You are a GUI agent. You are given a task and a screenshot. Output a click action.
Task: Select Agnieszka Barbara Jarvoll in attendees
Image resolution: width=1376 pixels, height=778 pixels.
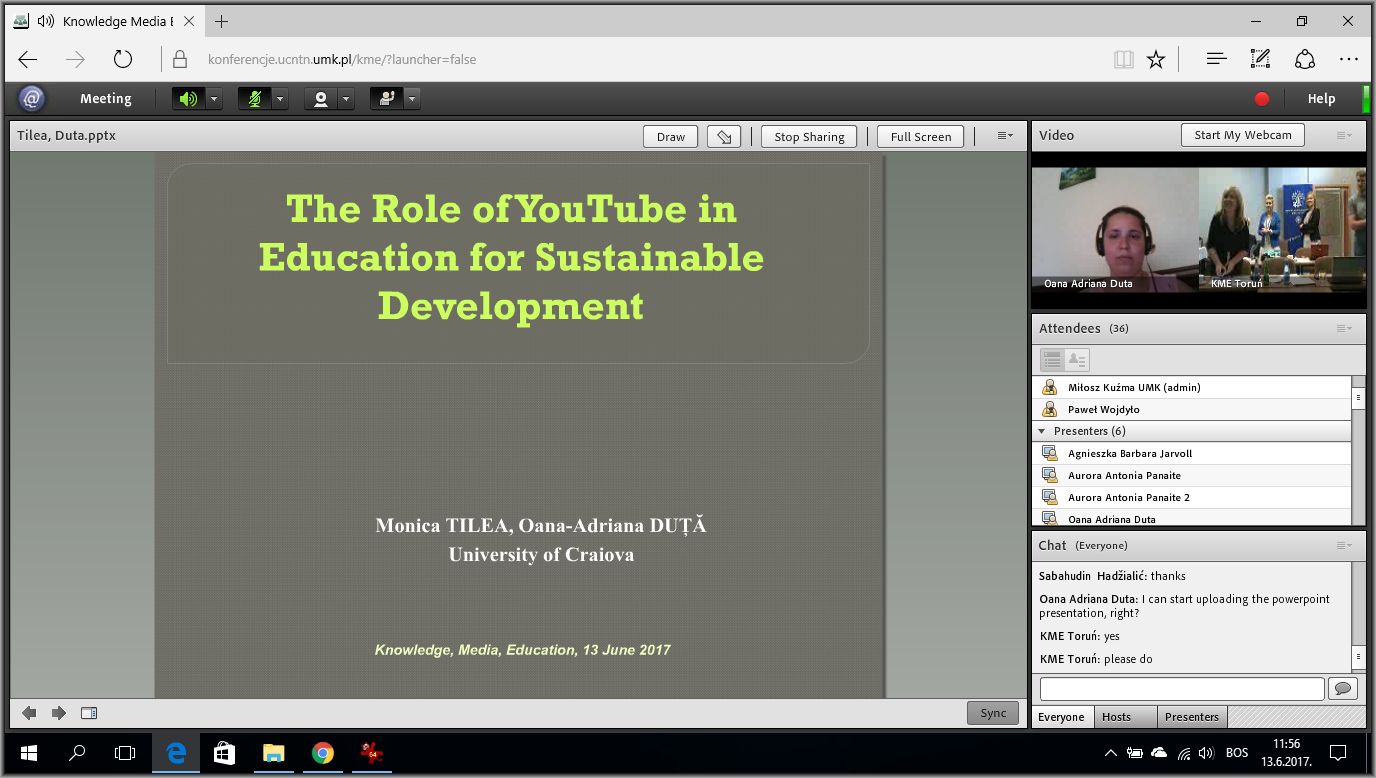(x=1192, y=453)
